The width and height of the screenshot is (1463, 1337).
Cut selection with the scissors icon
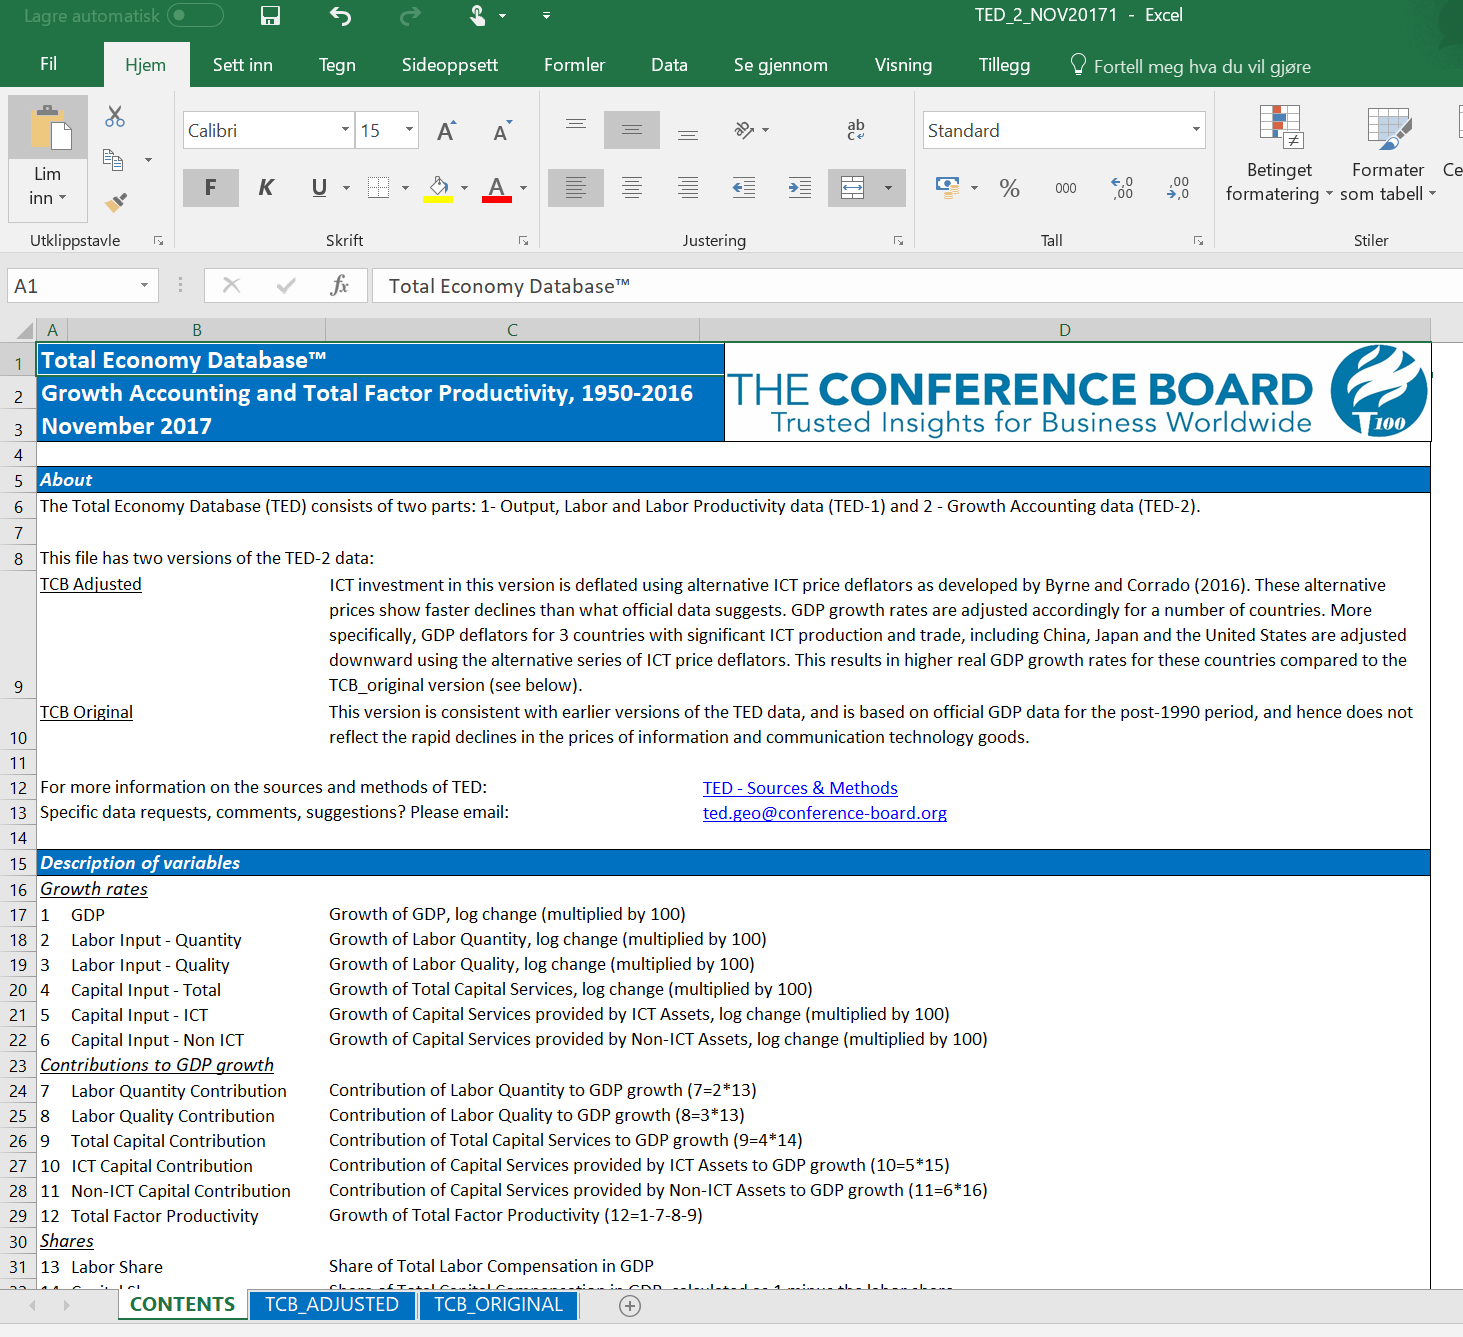coord(115,117)
